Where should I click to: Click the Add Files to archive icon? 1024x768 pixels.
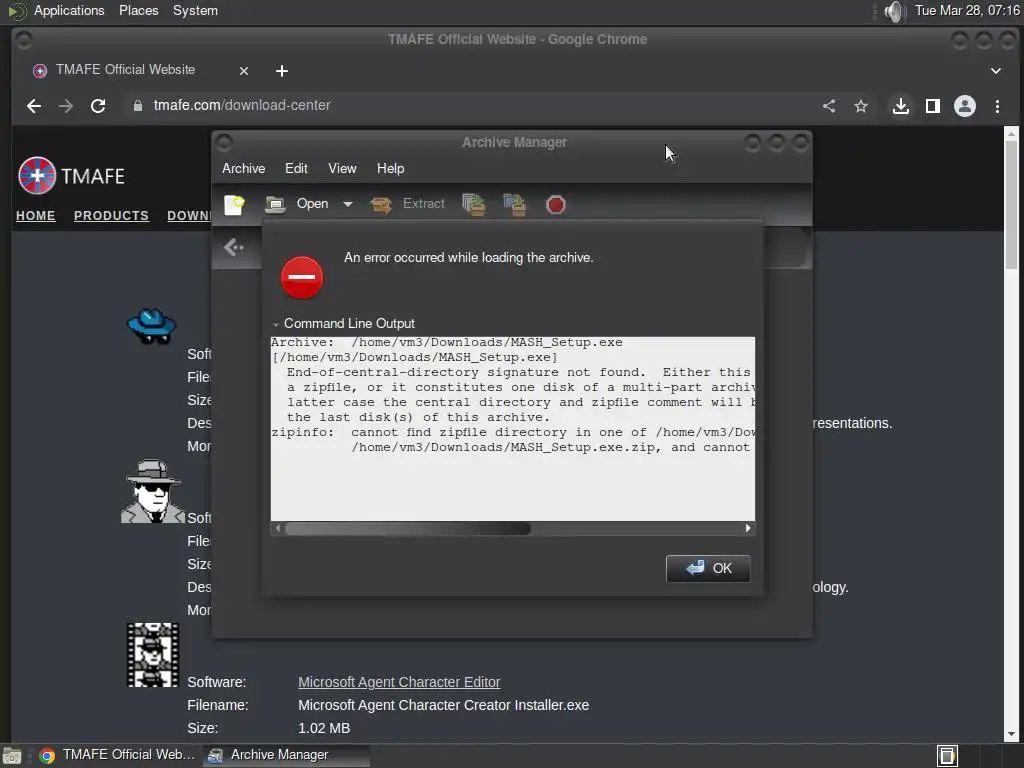[473, 204]
